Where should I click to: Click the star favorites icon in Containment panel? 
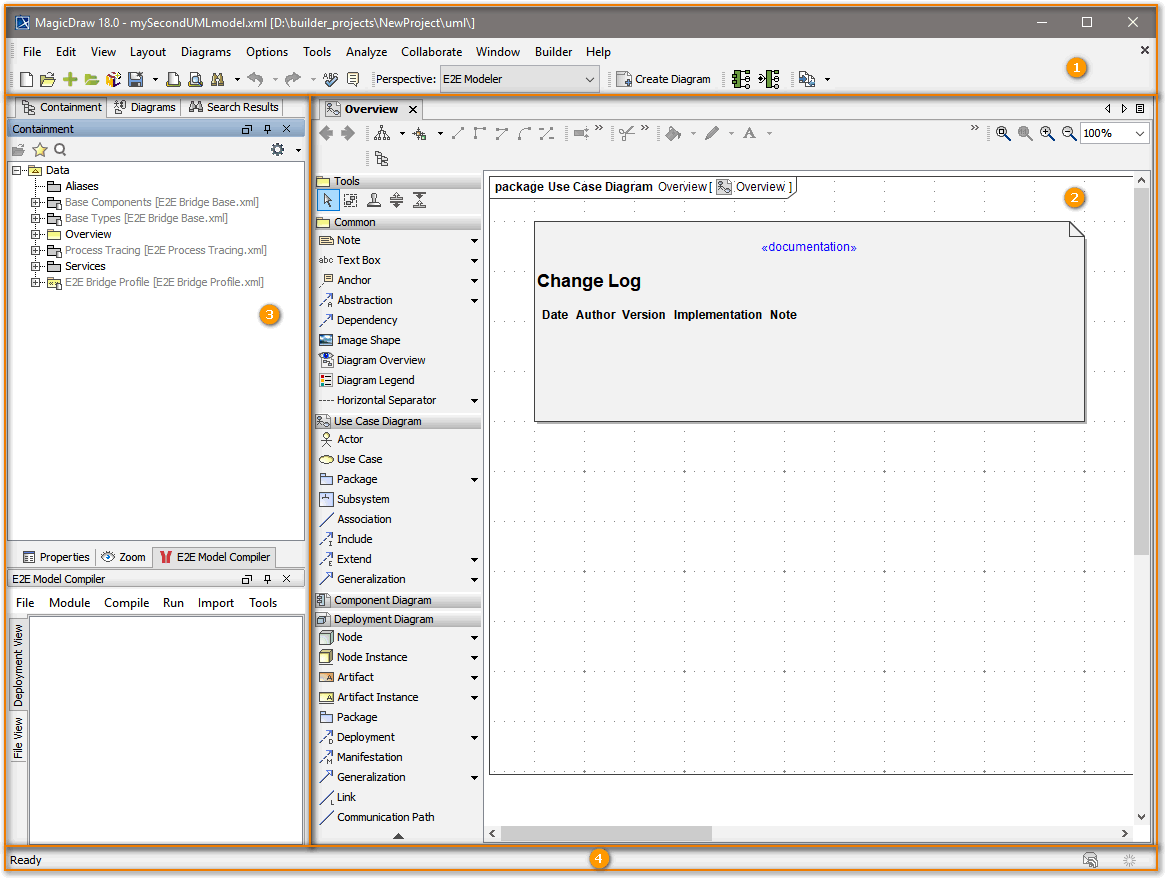[x=40, y=149]
